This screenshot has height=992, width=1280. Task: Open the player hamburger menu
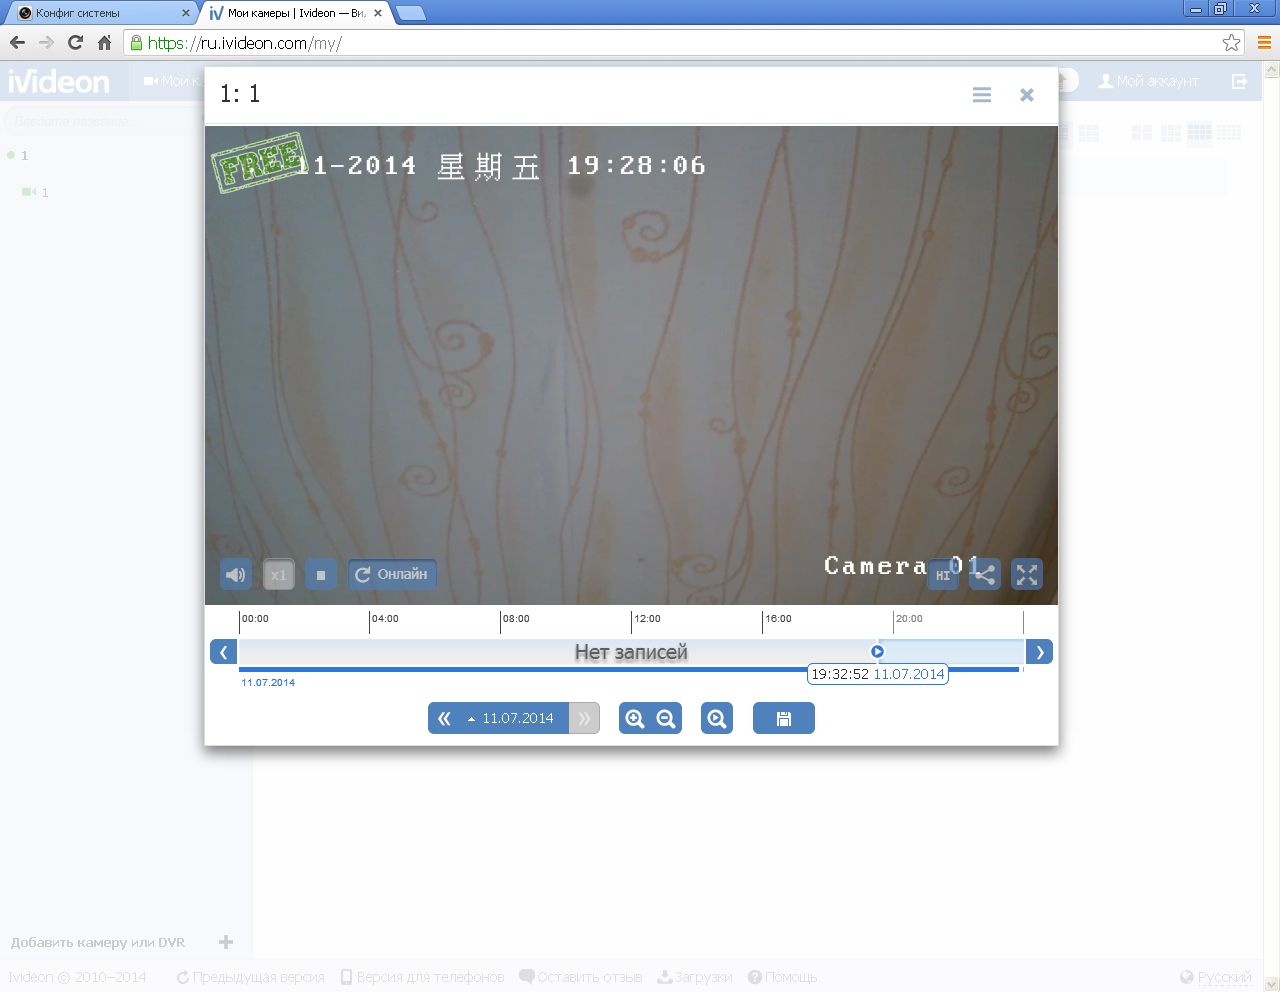[982, 95]
